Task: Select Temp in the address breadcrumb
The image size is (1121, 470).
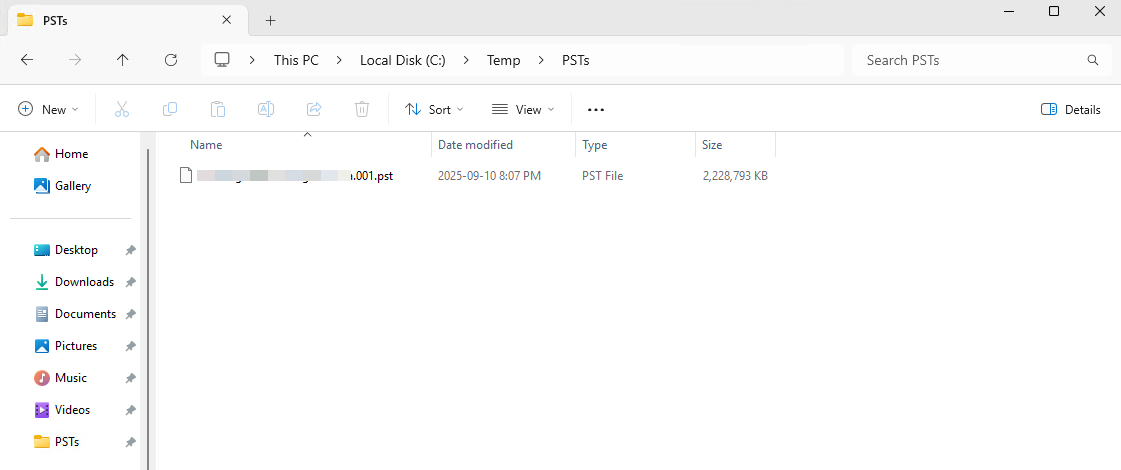Action: 503,60
